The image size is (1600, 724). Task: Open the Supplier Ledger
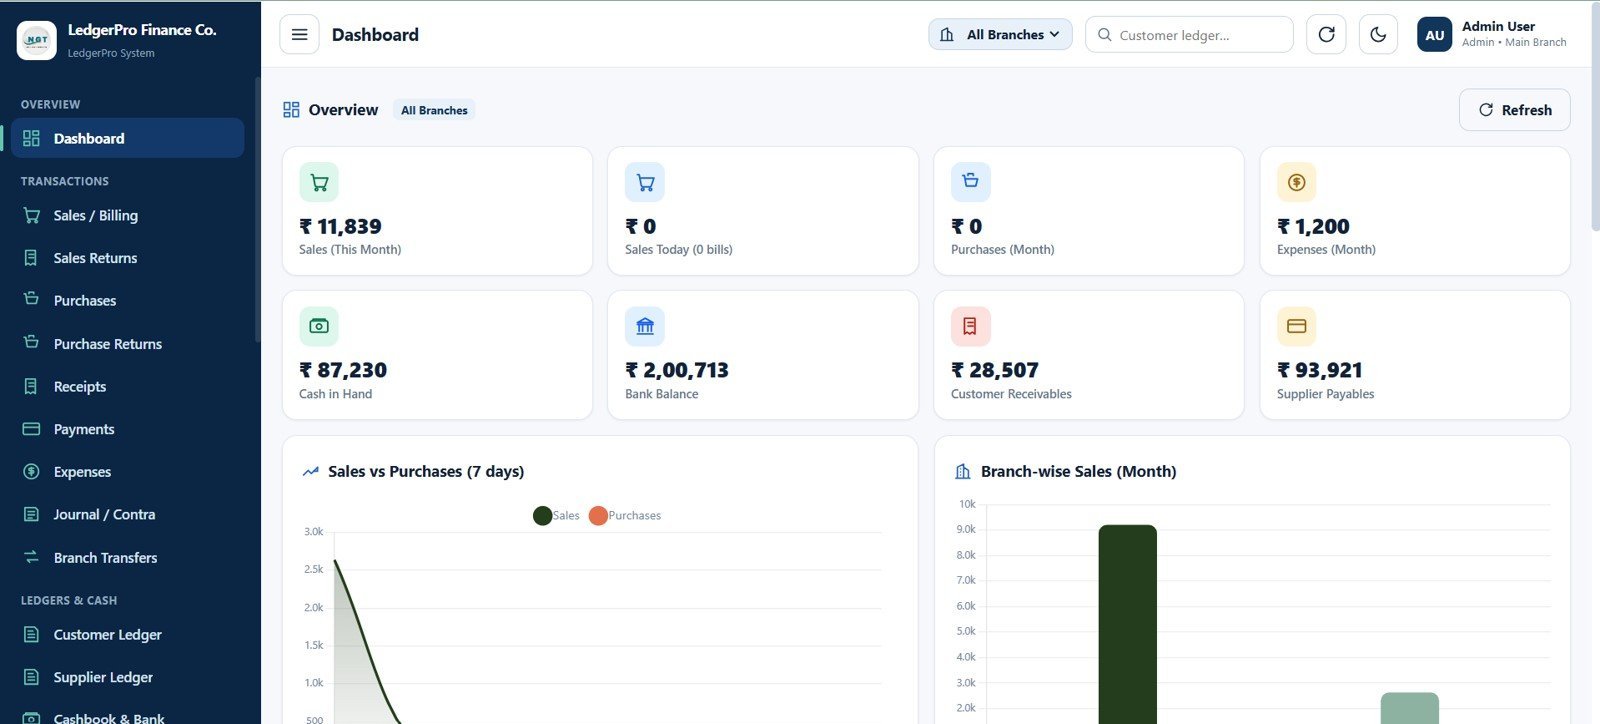pos(127,677)
